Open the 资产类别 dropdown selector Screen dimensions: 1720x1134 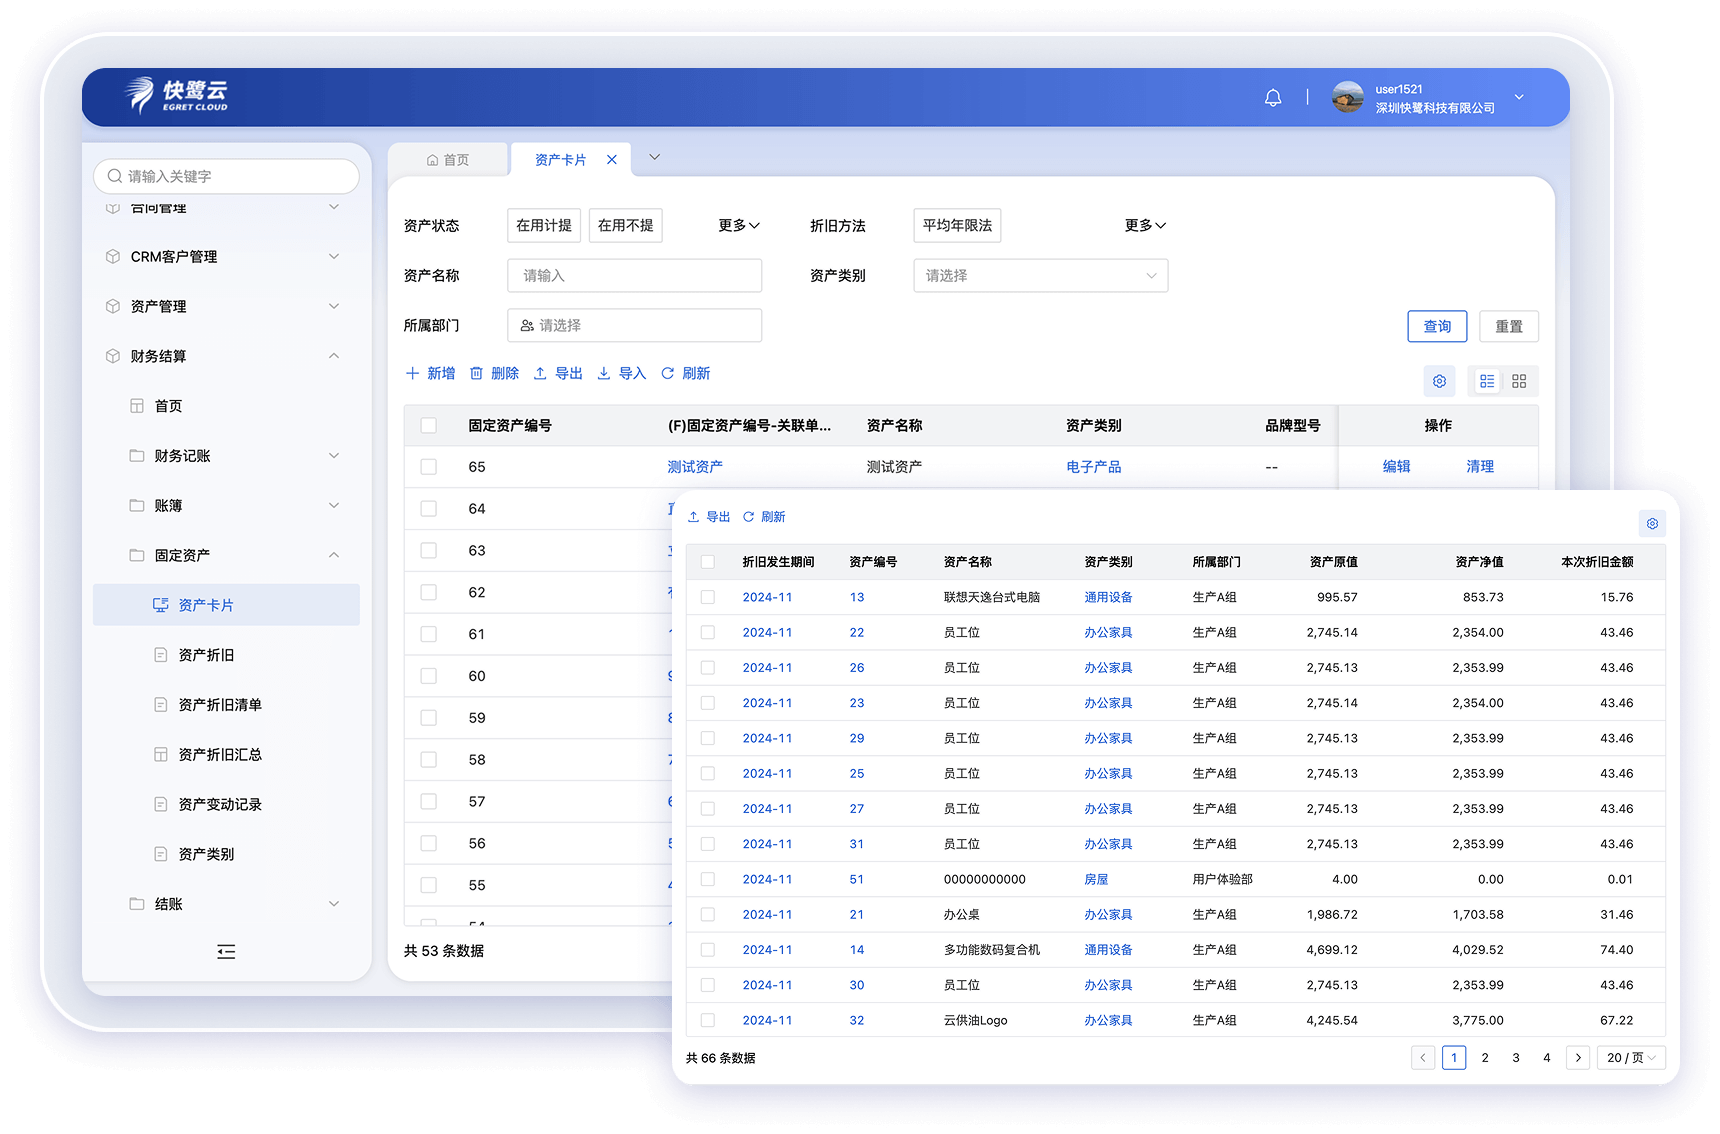[x=1040, y=276]
